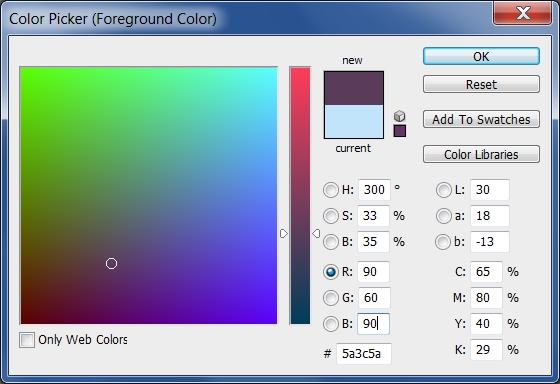Click the right arrow of the color slider

[x=316, y=234]
